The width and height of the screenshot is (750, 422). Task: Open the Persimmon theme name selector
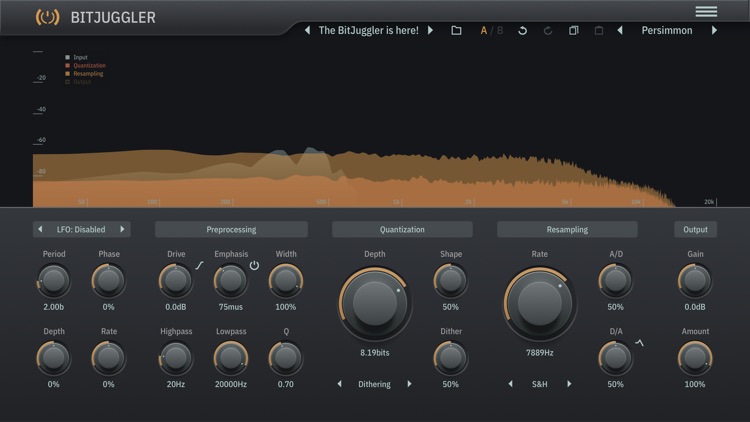coord(667,31)
